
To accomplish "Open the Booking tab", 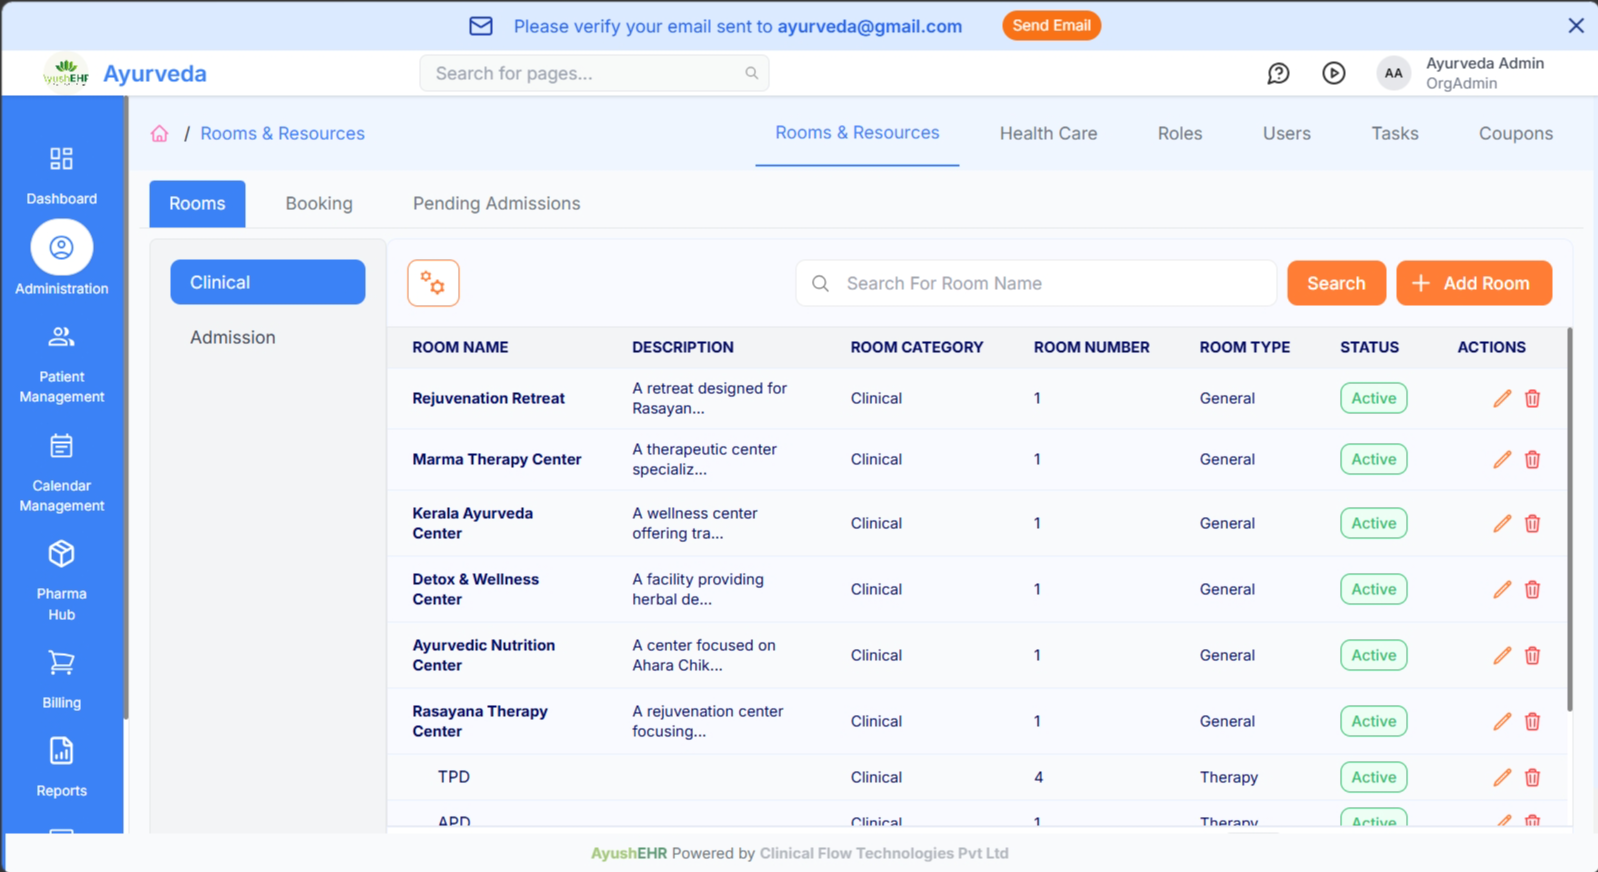I will 319,203.
